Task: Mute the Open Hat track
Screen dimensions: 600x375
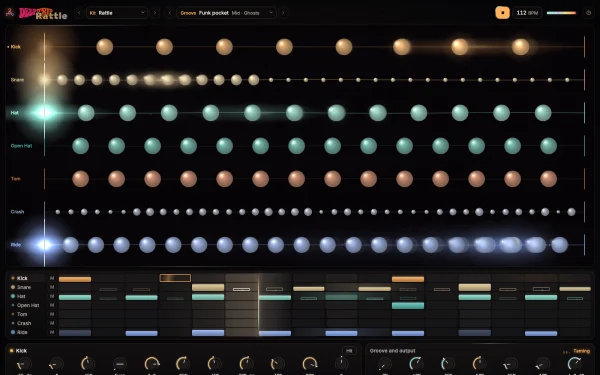Action: click(x=52, y=305)
